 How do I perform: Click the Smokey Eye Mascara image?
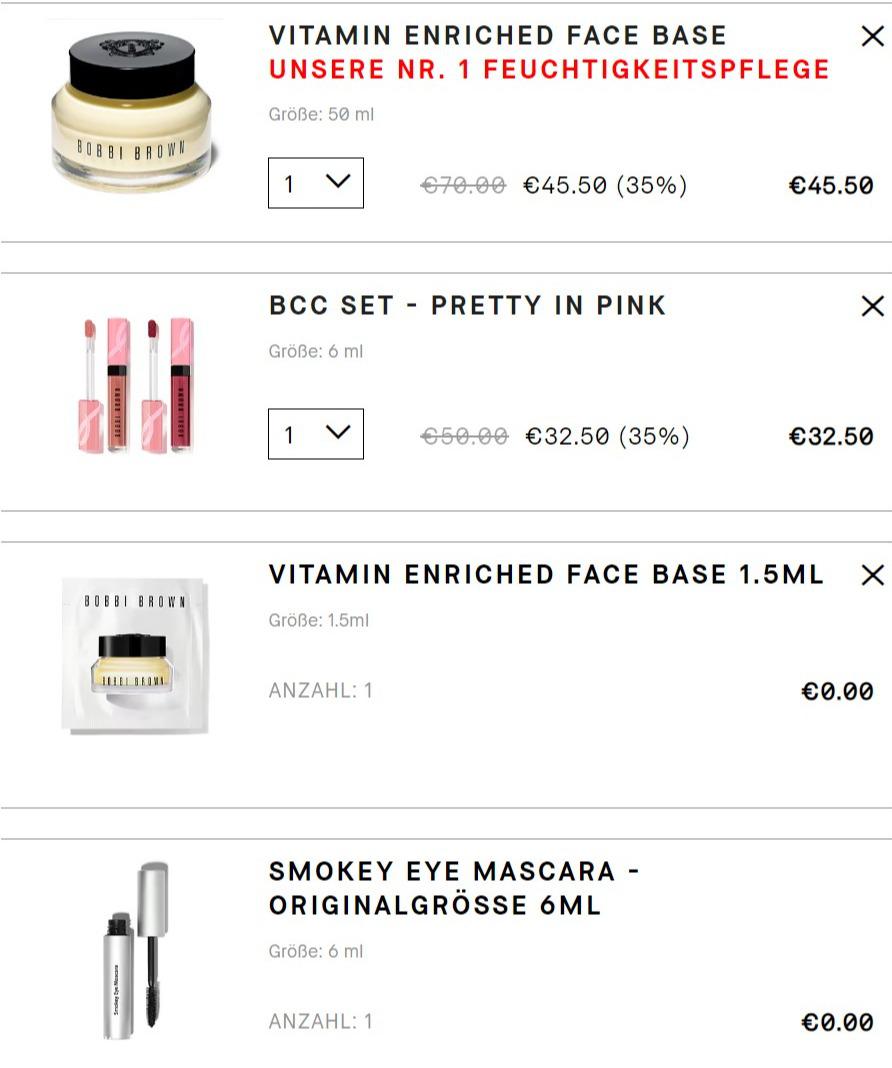[x=136, y=951]
